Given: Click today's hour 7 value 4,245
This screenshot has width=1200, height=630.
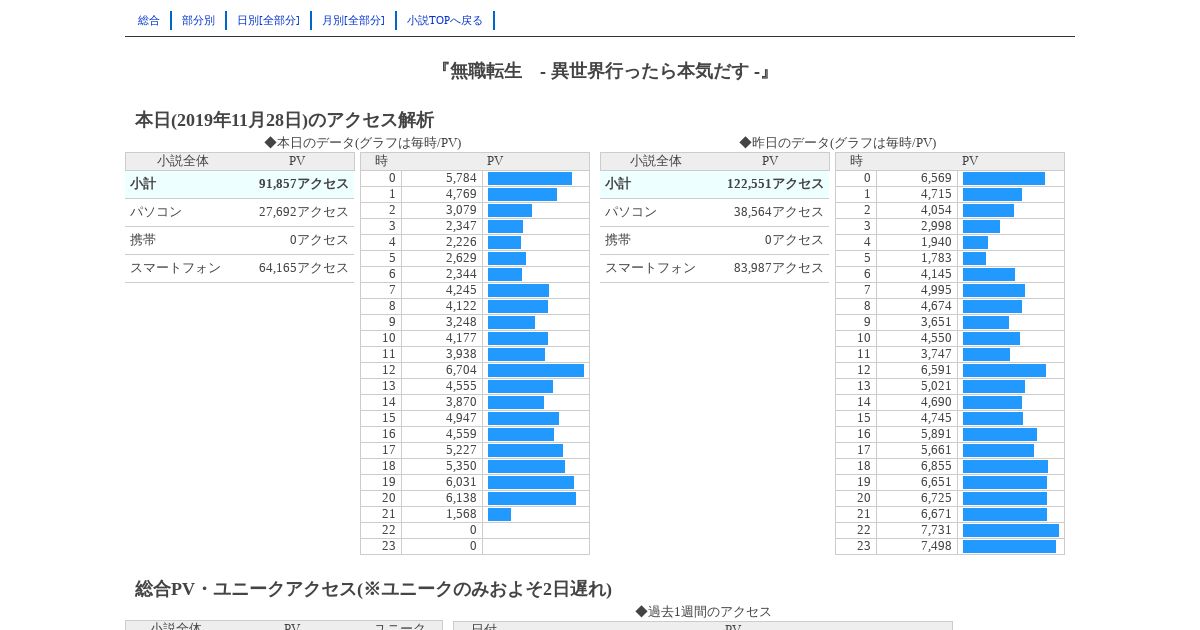Looking at the screenshot, I should pyautogui.click(x=461, y=290).
